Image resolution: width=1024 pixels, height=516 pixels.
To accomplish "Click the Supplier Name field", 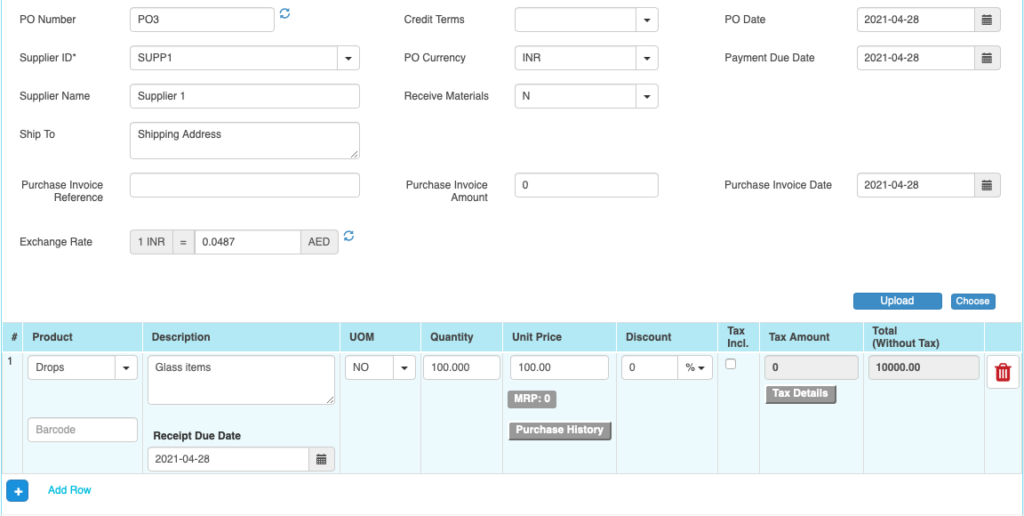I will coord(245,96).
